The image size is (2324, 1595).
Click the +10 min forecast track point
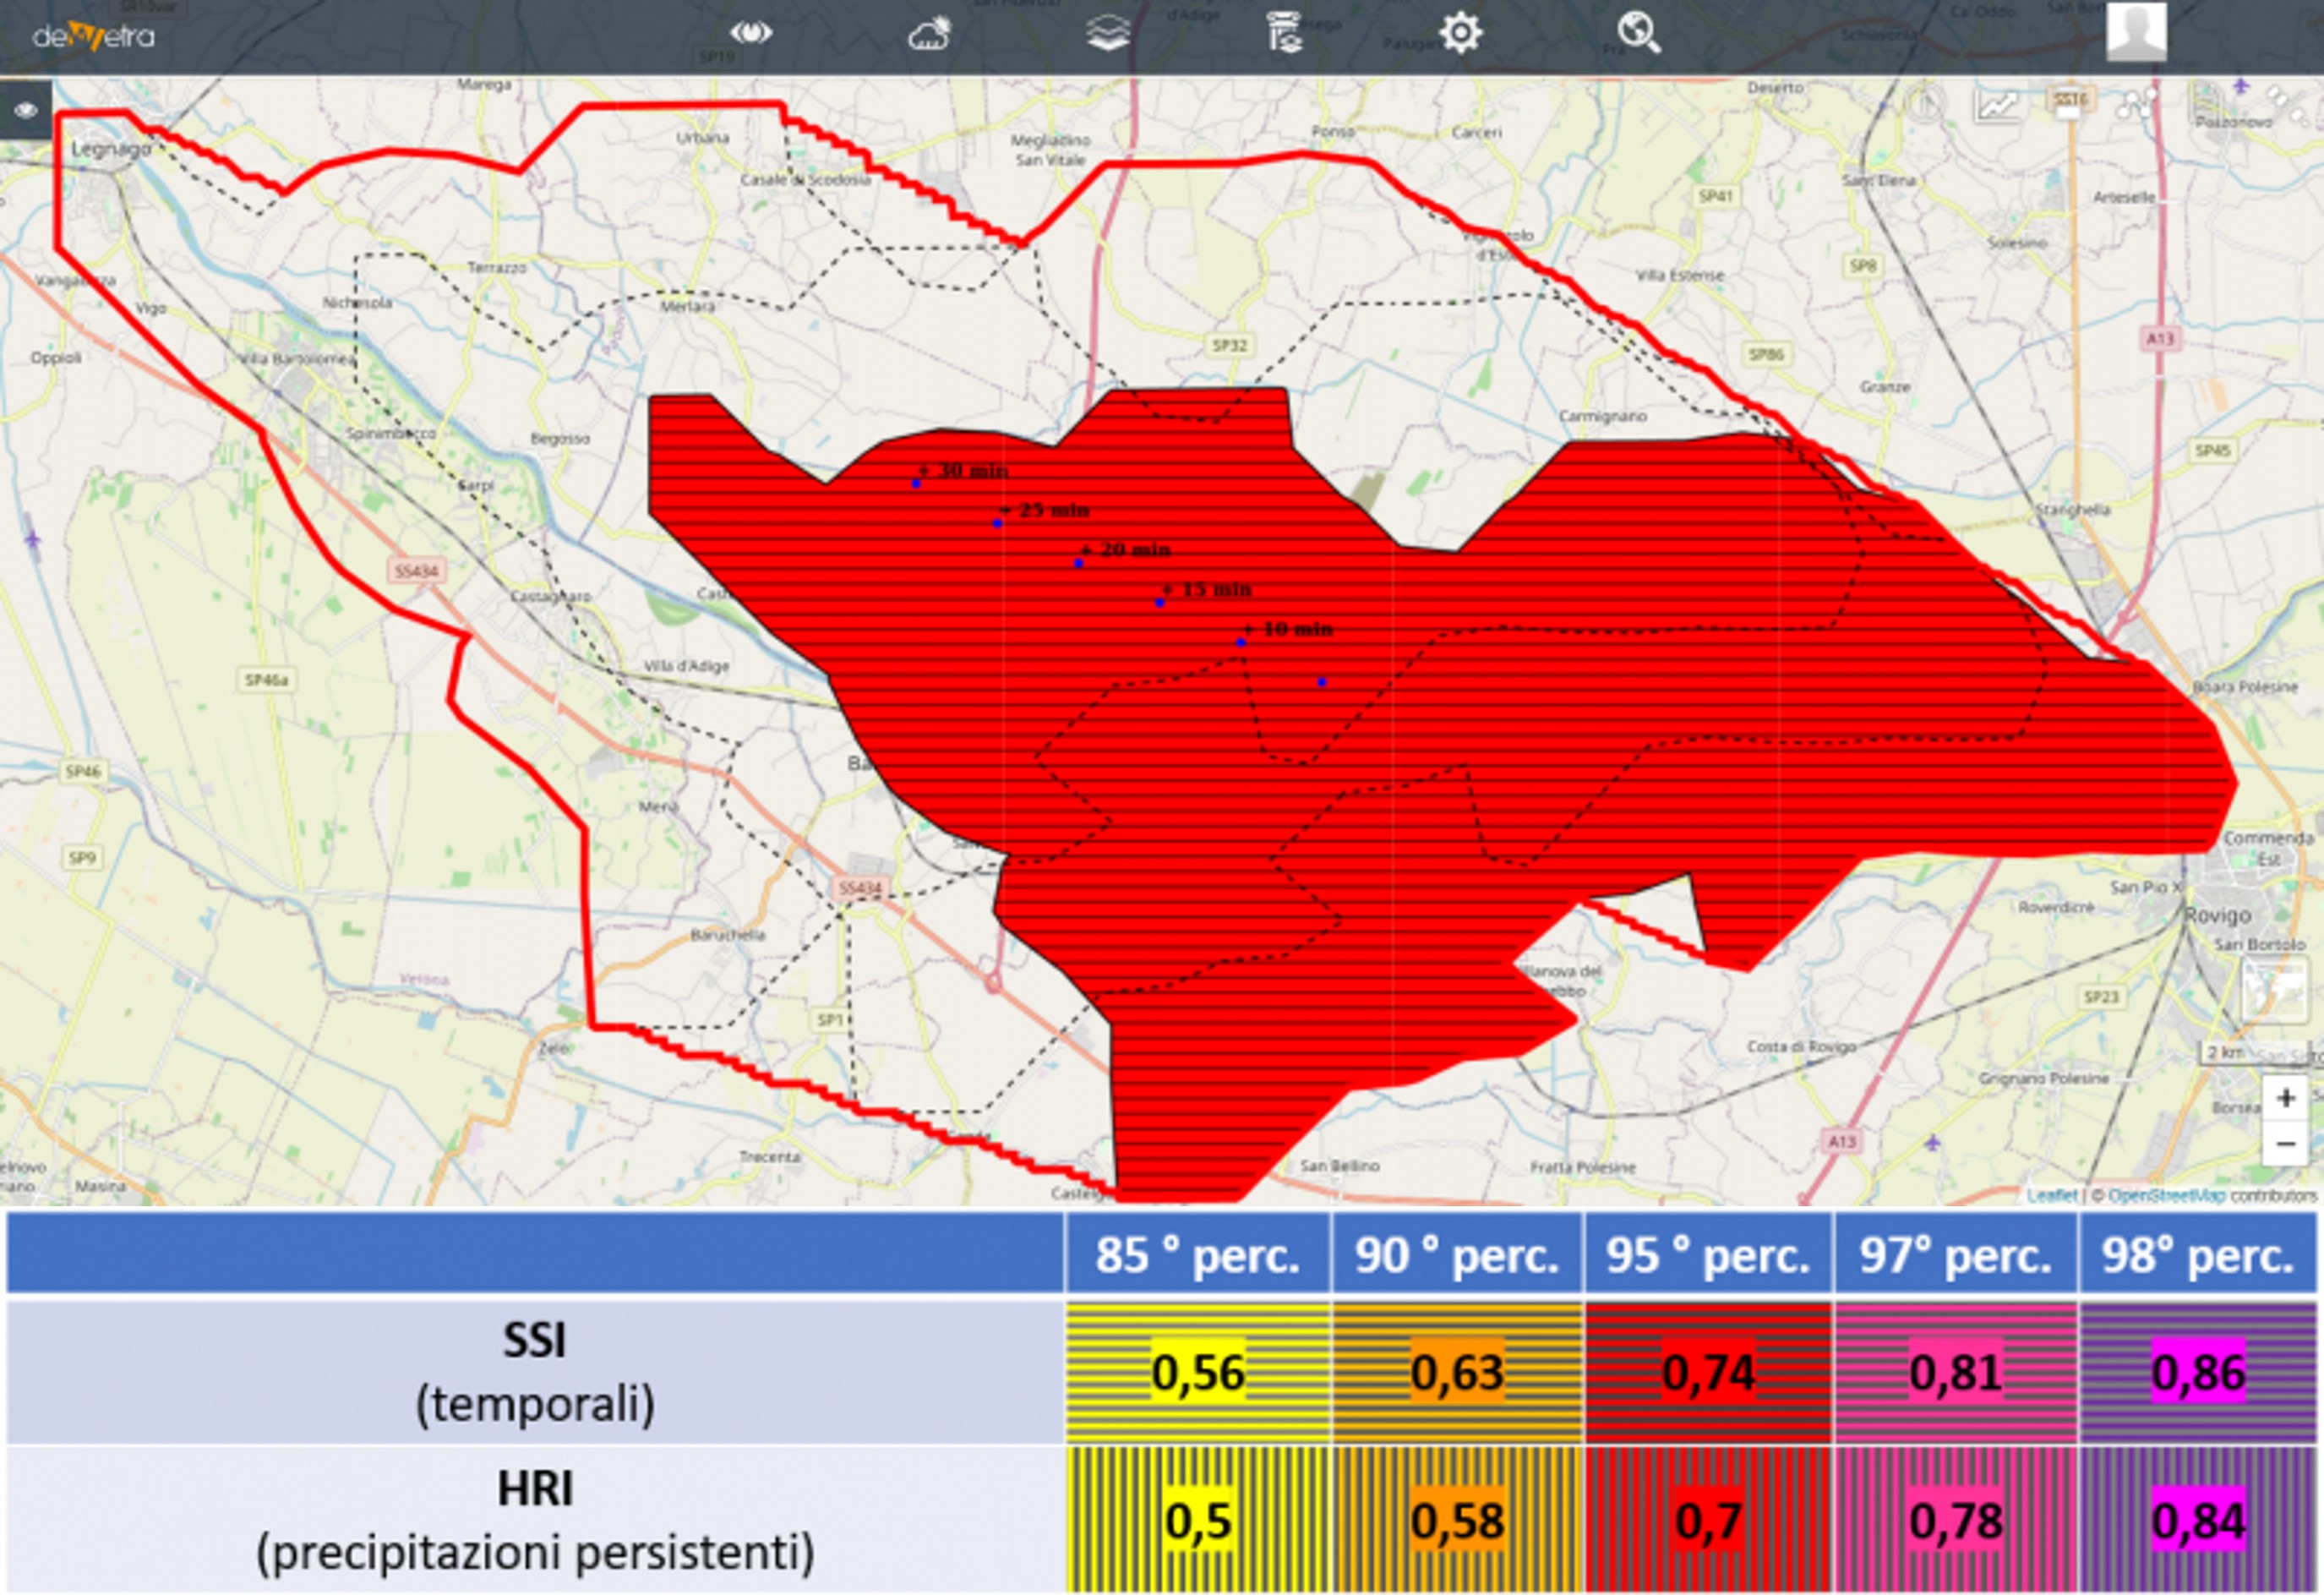1241,642
